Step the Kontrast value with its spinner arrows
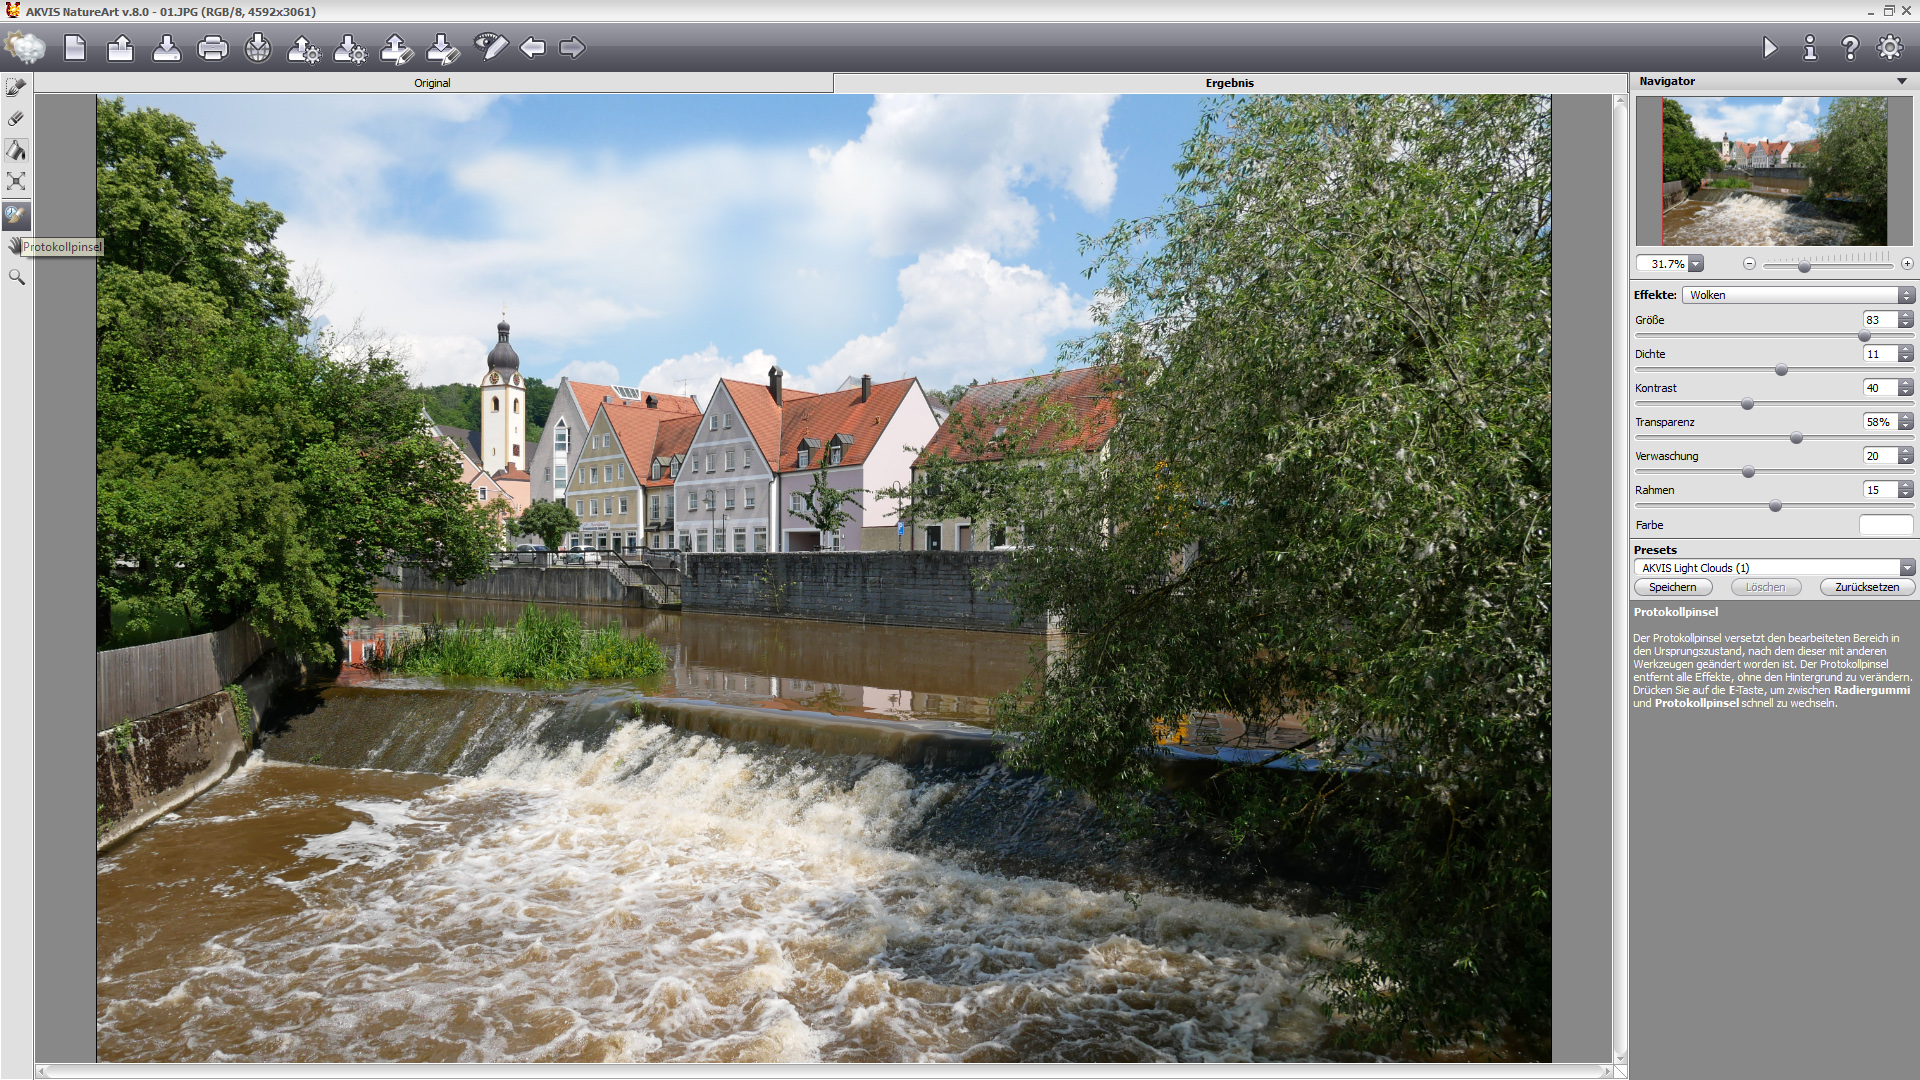 [x=1906, y=388]
